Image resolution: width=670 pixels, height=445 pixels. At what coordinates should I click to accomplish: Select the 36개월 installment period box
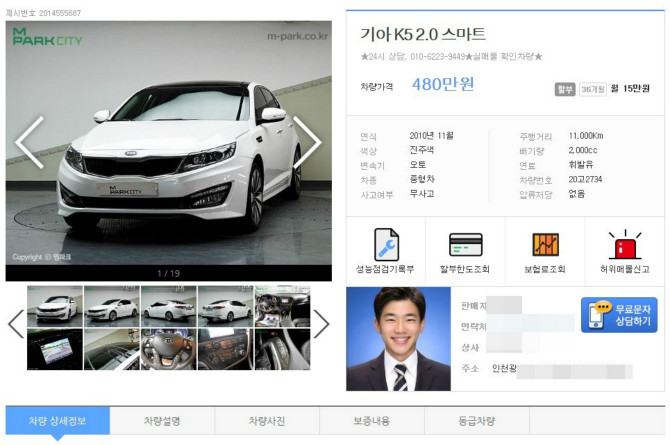point(593,89)
